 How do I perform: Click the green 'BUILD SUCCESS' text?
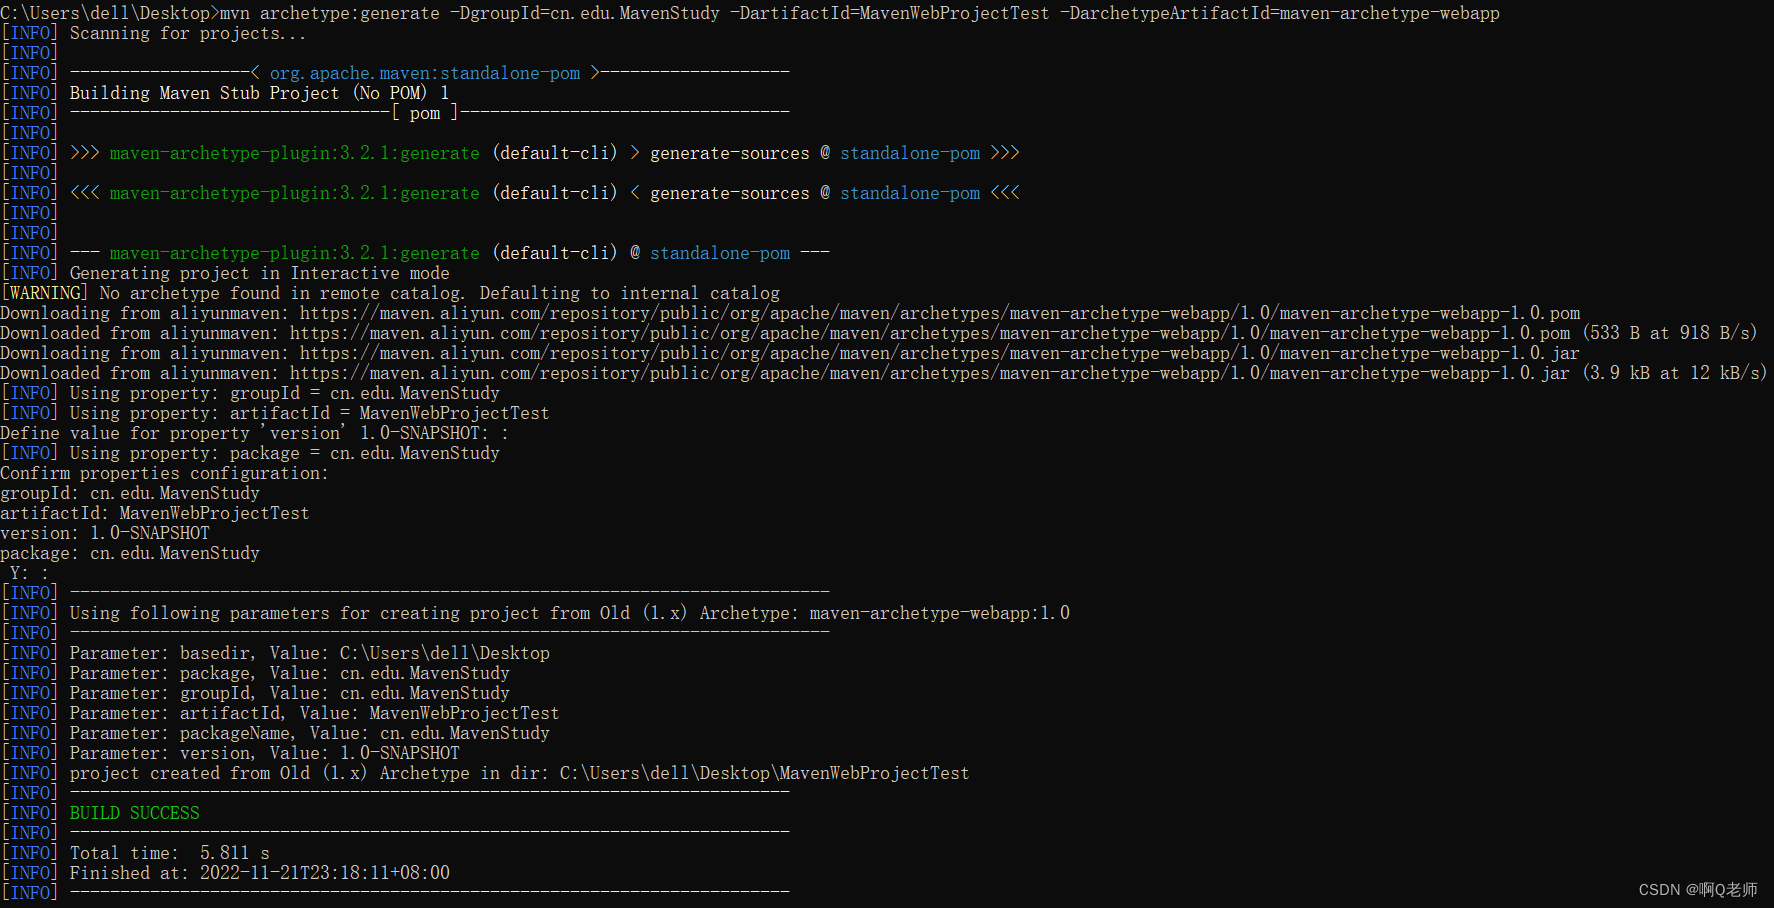pyautogui.click(x=134, y=813)
